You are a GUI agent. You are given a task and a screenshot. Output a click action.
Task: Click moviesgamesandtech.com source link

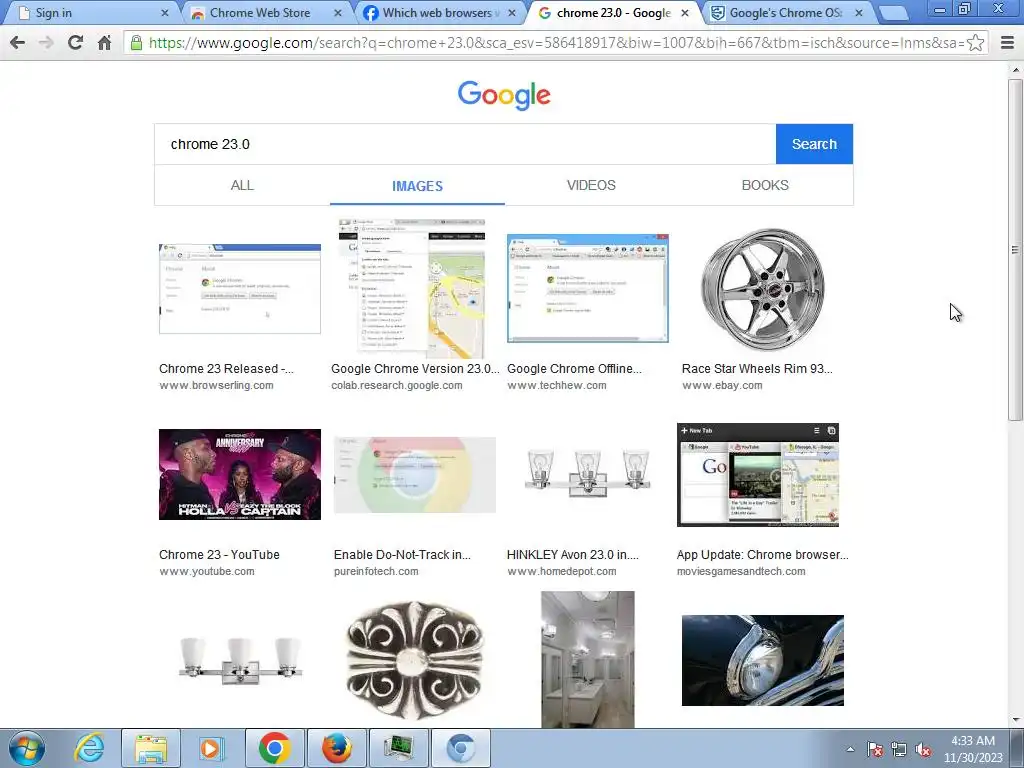point(741,571)
